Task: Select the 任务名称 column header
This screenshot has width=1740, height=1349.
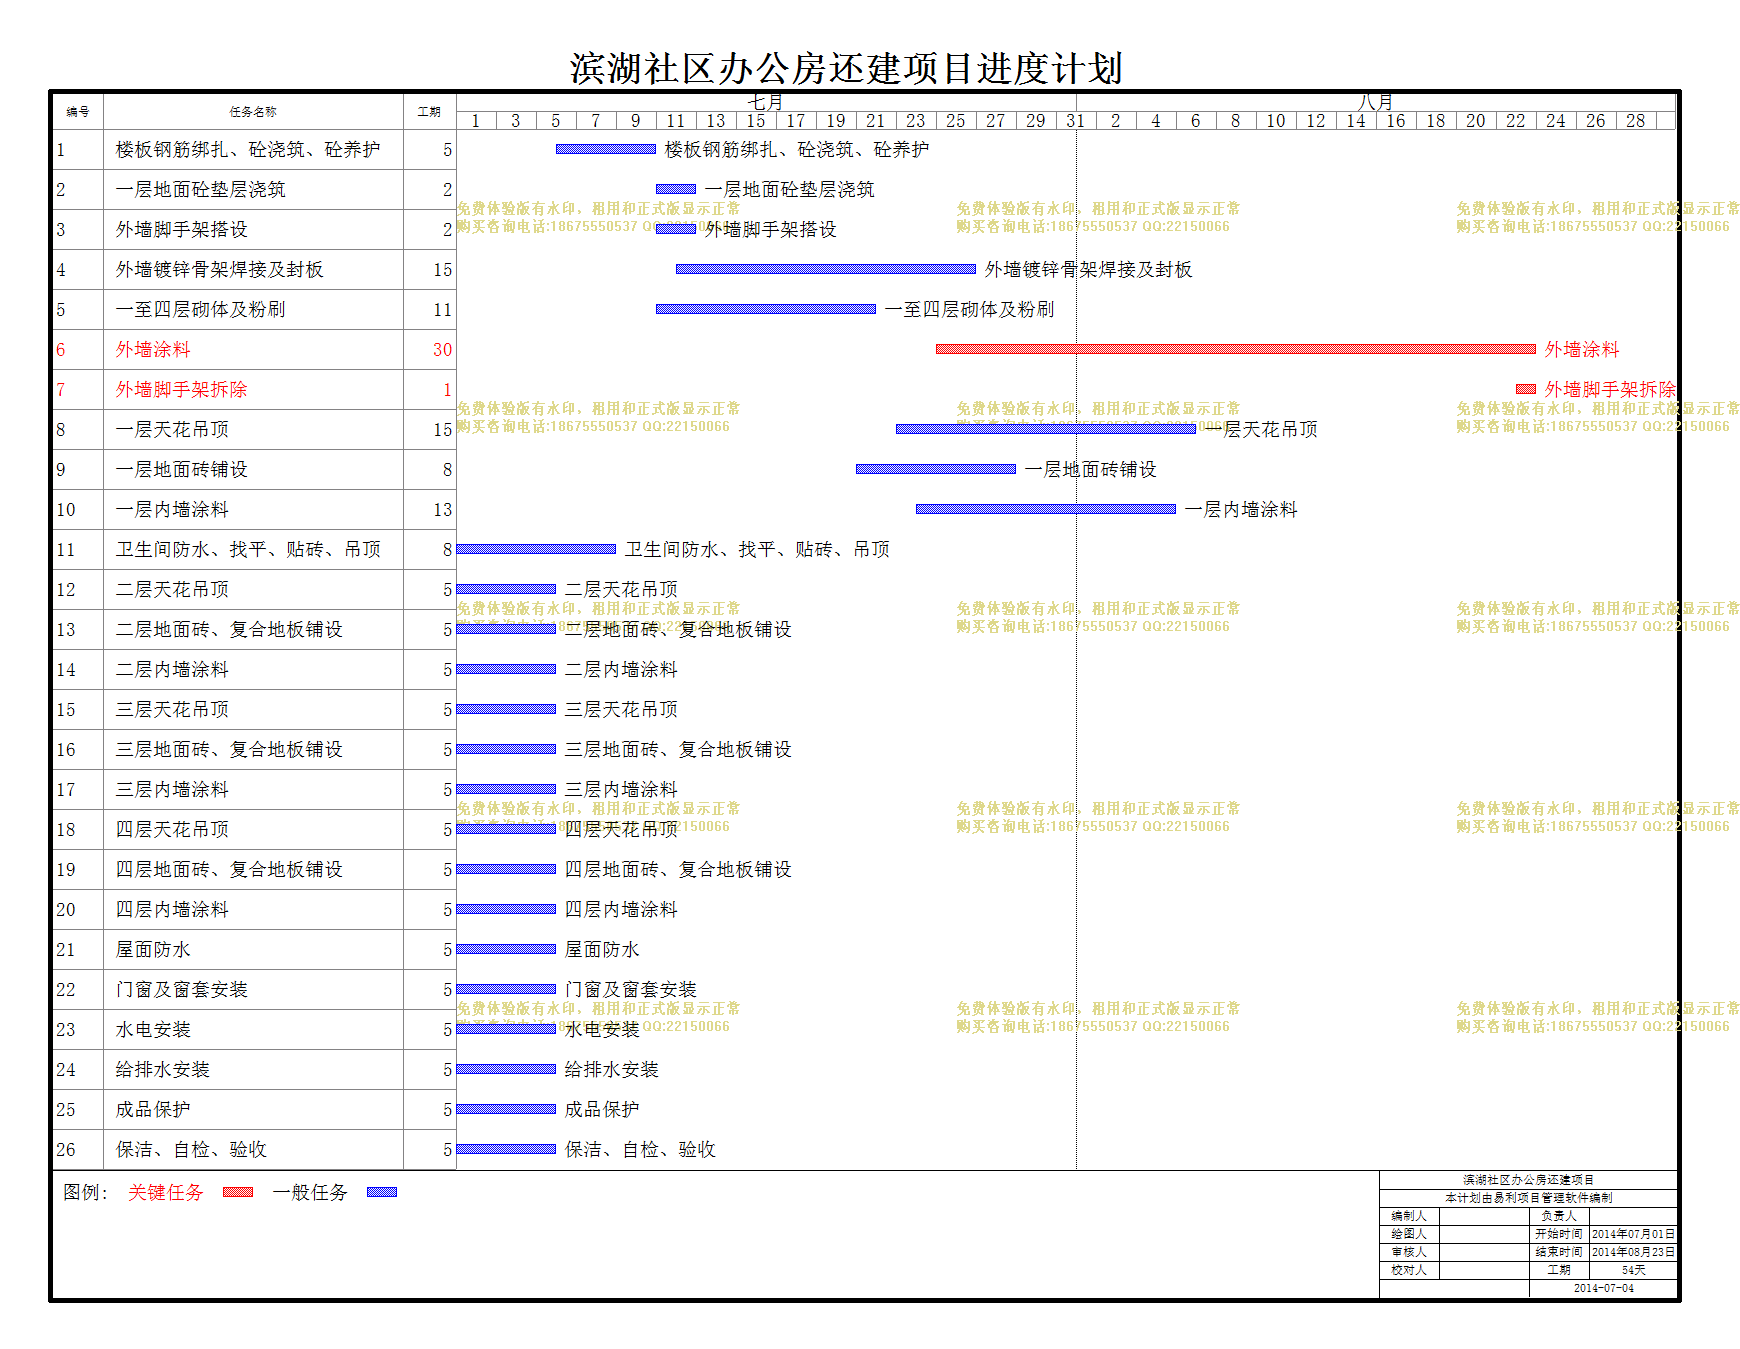Action: click(253, 112)
